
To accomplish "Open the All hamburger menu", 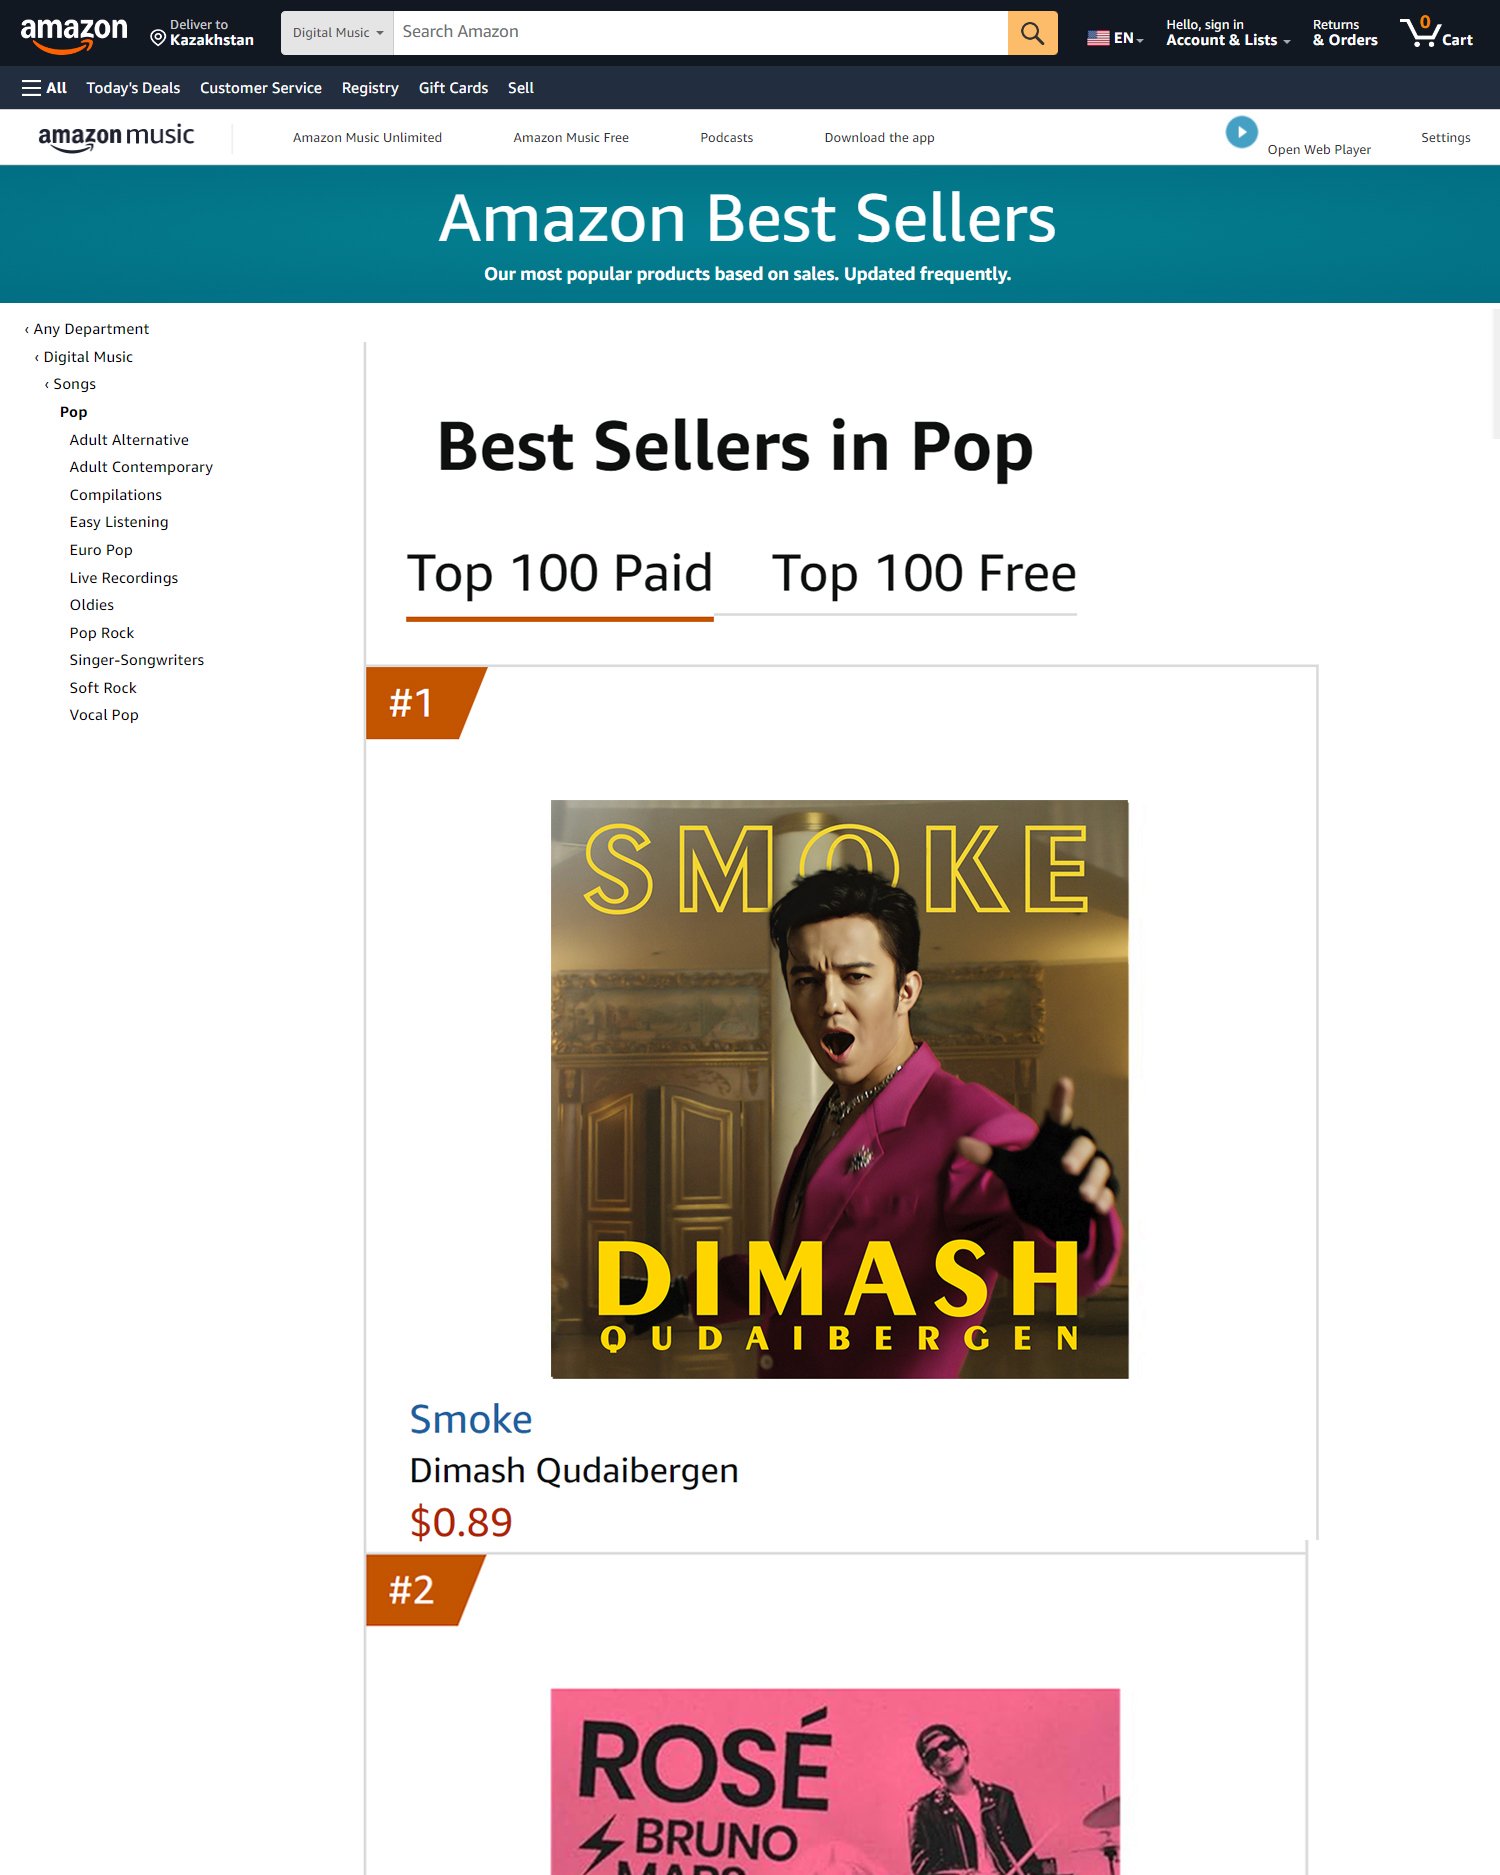I will [44, 88].
